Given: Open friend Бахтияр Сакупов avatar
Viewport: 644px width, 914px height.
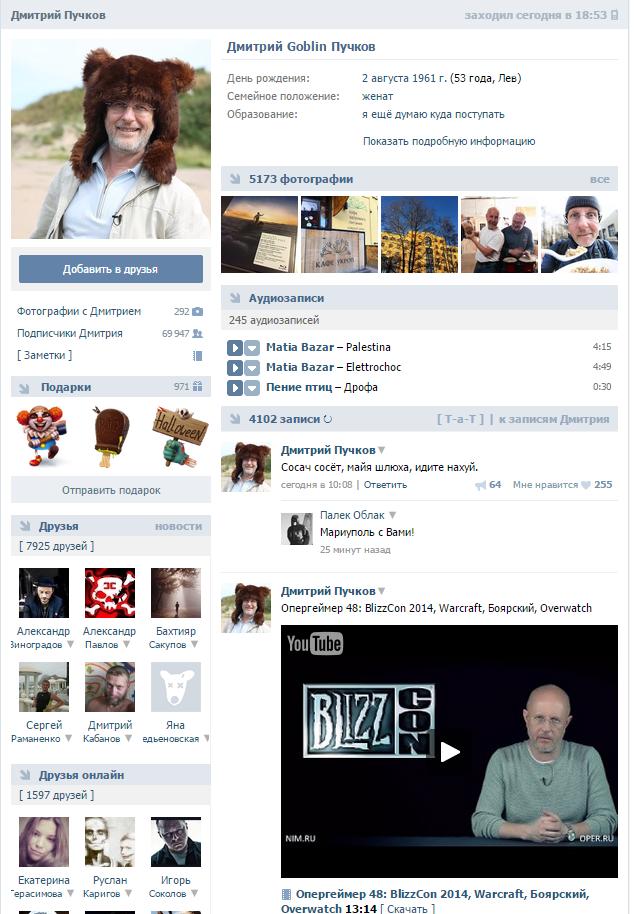Looking at the screenshot, I should pyautogui.click(x=175, y=593).
